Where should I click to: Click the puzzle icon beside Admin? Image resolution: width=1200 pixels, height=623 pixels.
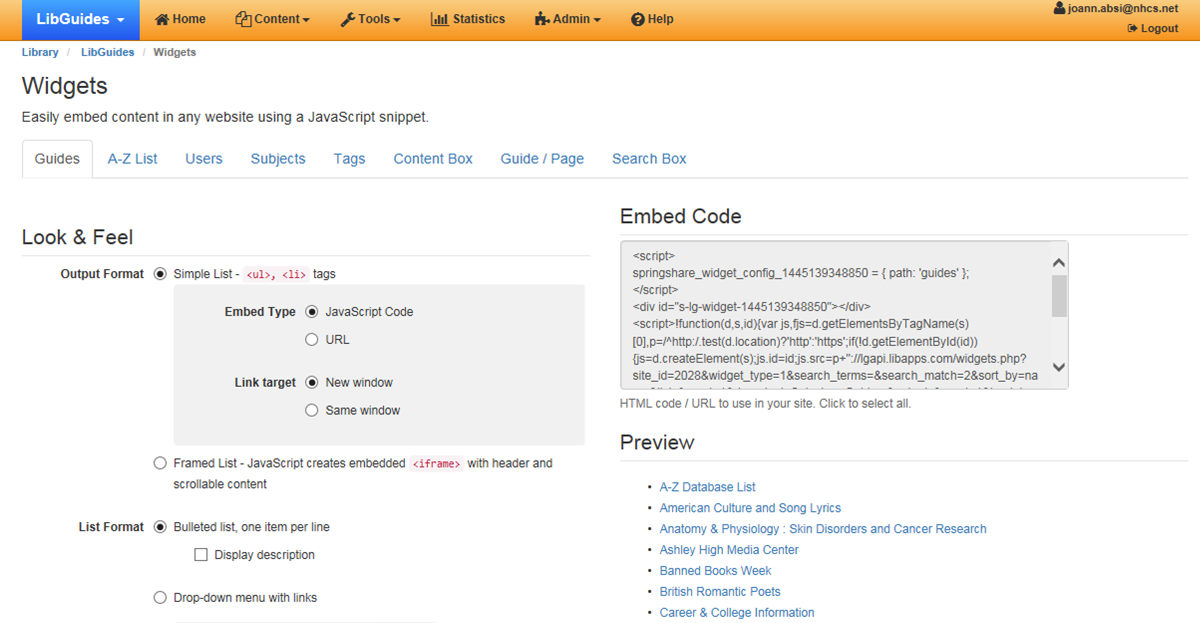click(542, 19)
